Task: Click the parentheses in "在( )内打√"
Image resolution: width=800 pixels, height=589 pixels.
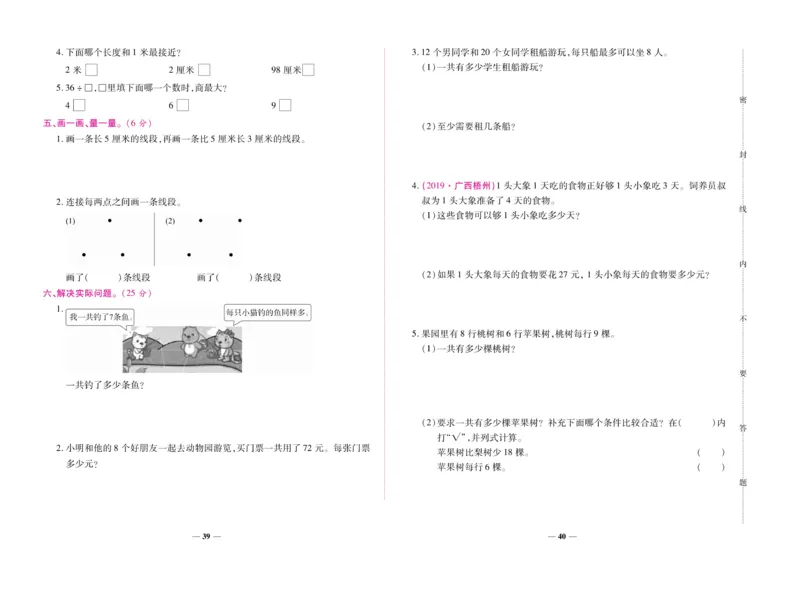Action: click(x=698, y=423)
